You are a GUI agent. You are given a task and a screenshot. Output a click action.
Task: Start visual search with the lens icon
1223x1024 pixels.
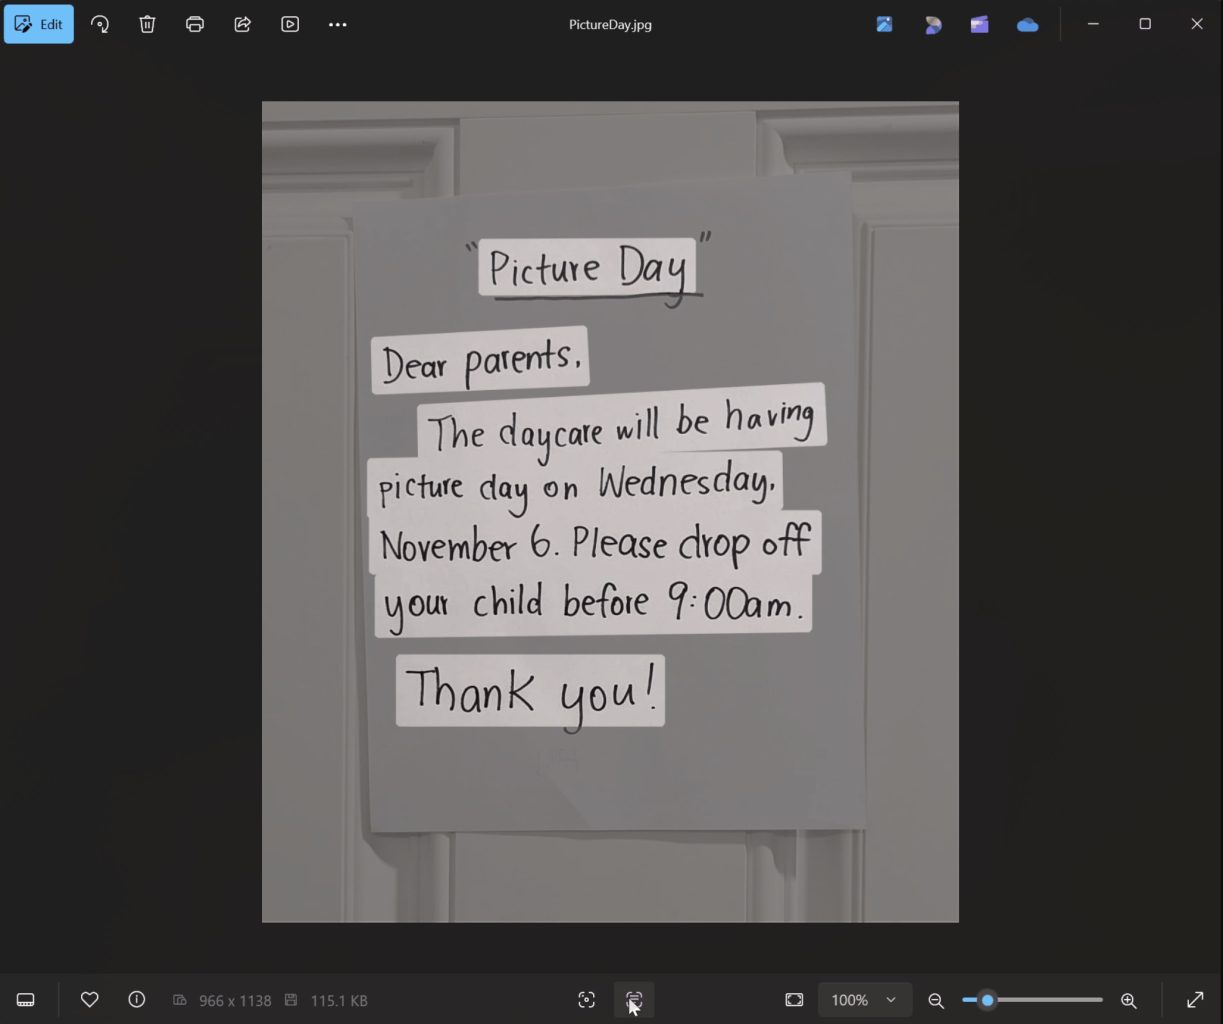coord(587,1000)
